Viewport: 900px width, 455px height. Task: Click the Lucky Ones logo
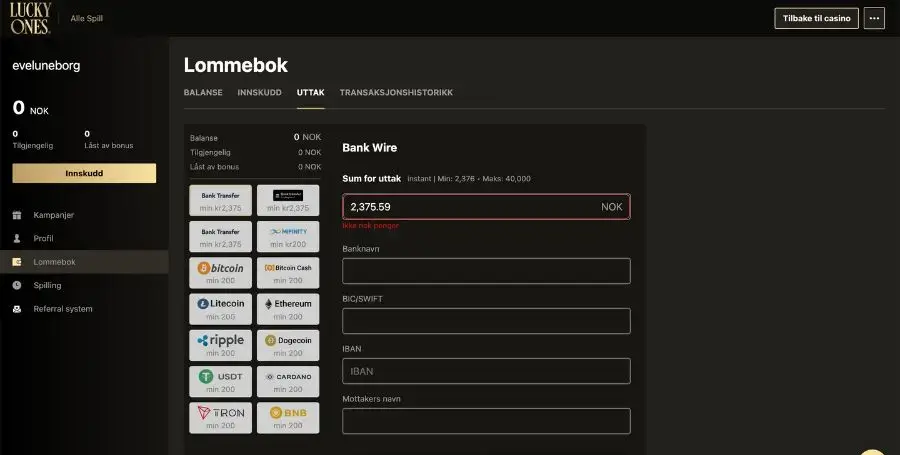pyautogui.click(x=30, y=18)
